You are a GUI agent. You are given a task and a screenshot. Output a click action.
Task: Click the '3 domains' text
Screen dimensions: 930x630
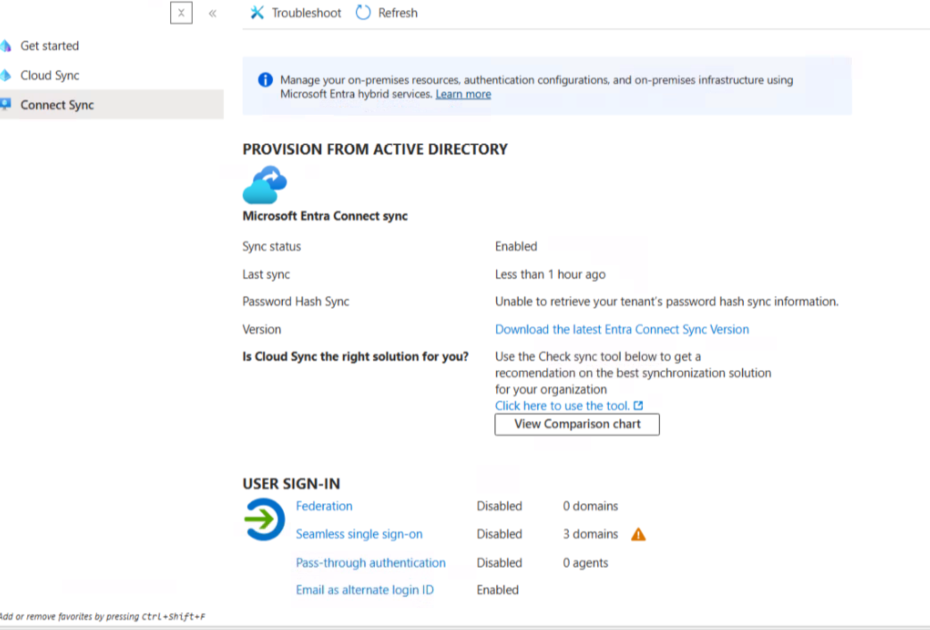(x=590, y=534)
